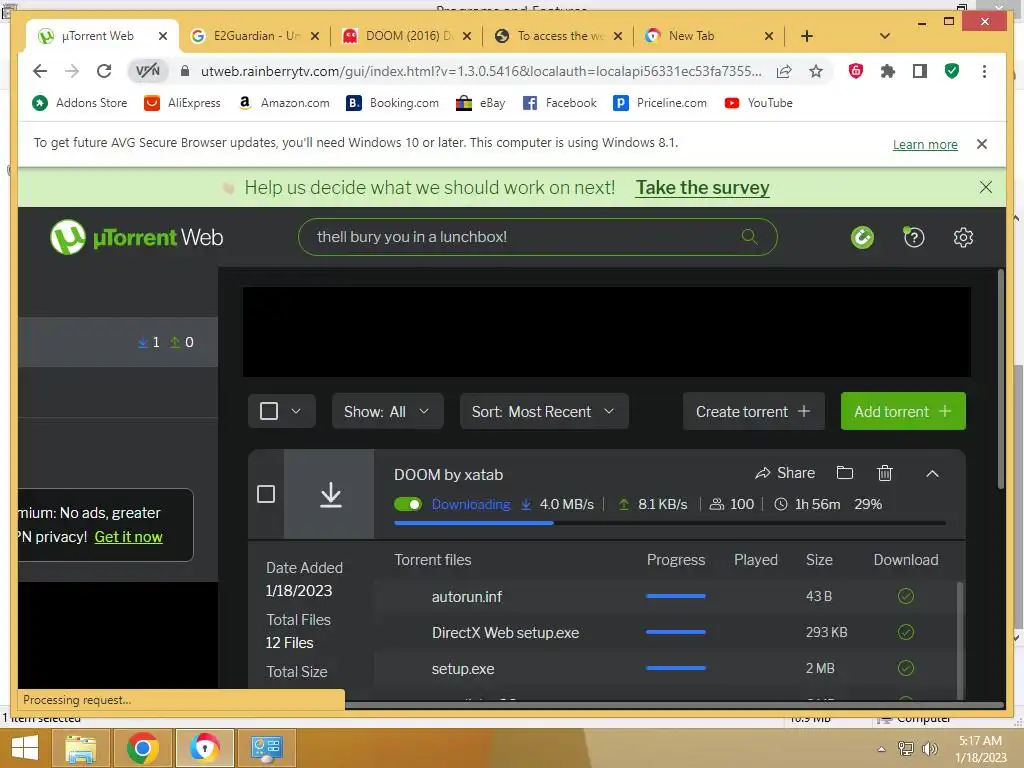Click the torrent files list scrollbar
The height and width of the screenshot is (768, 1024).
(x=959, y=640)
